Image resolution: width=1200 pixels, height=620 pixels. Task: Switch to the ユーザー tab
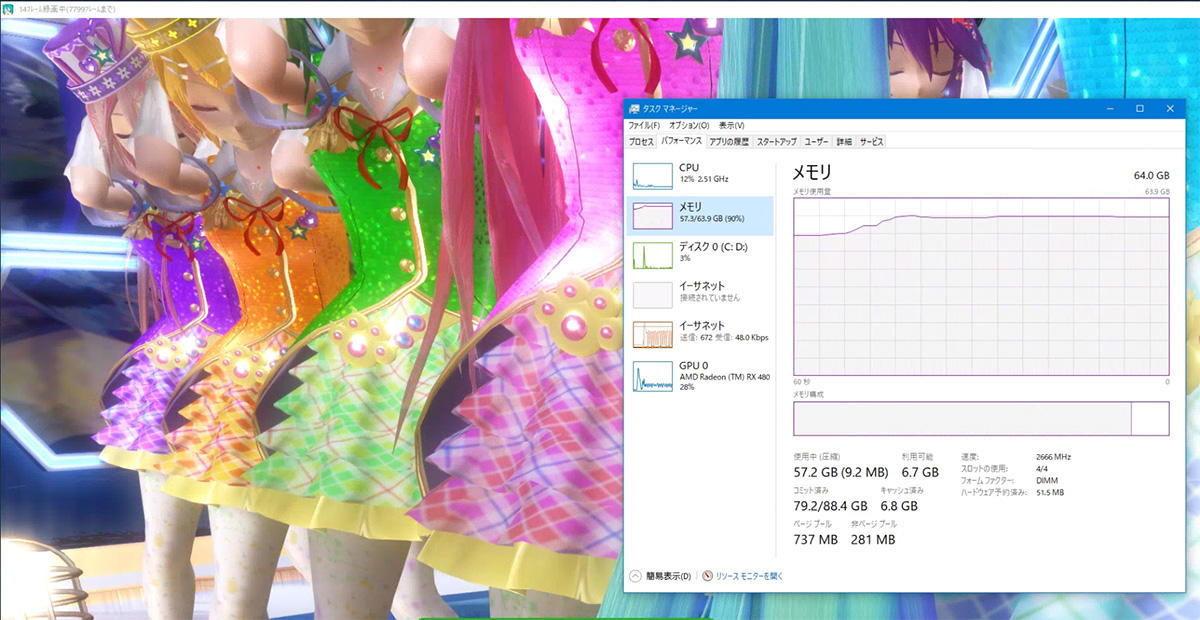click(x=816, y=142)
